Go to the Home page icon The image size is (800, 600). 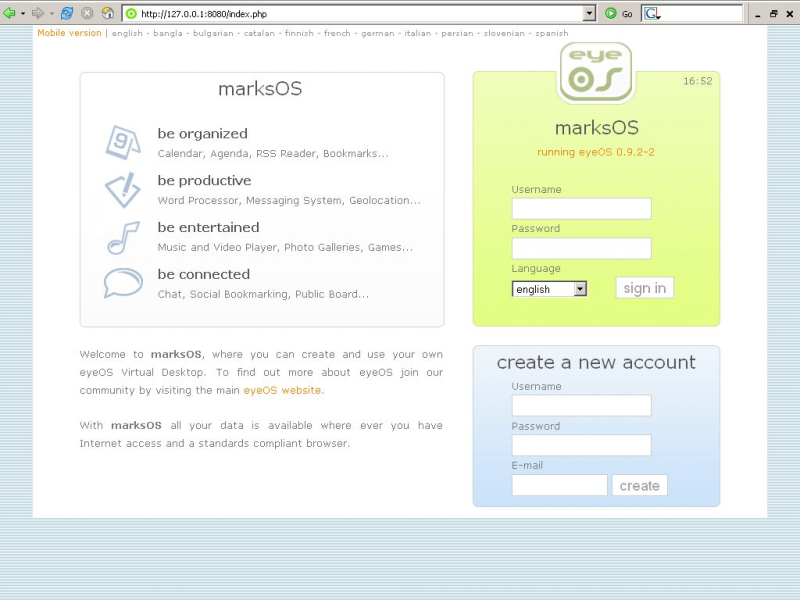(108, 13)
